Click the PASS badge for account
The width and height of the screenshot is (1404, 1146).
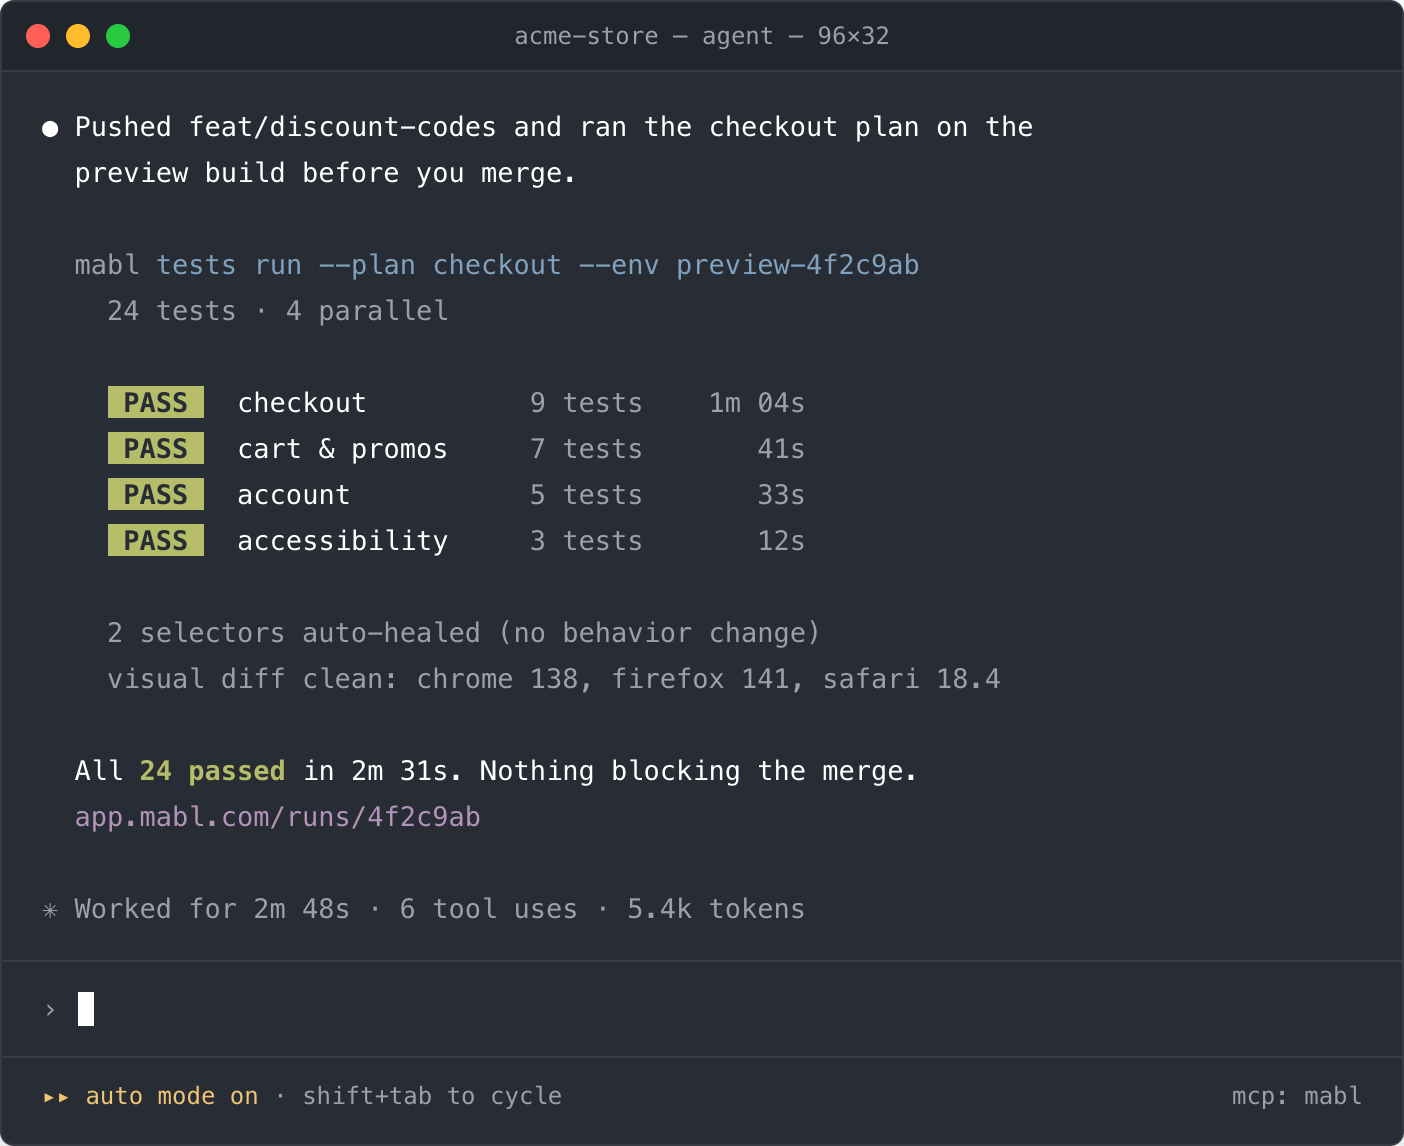(x=156, y=494)
